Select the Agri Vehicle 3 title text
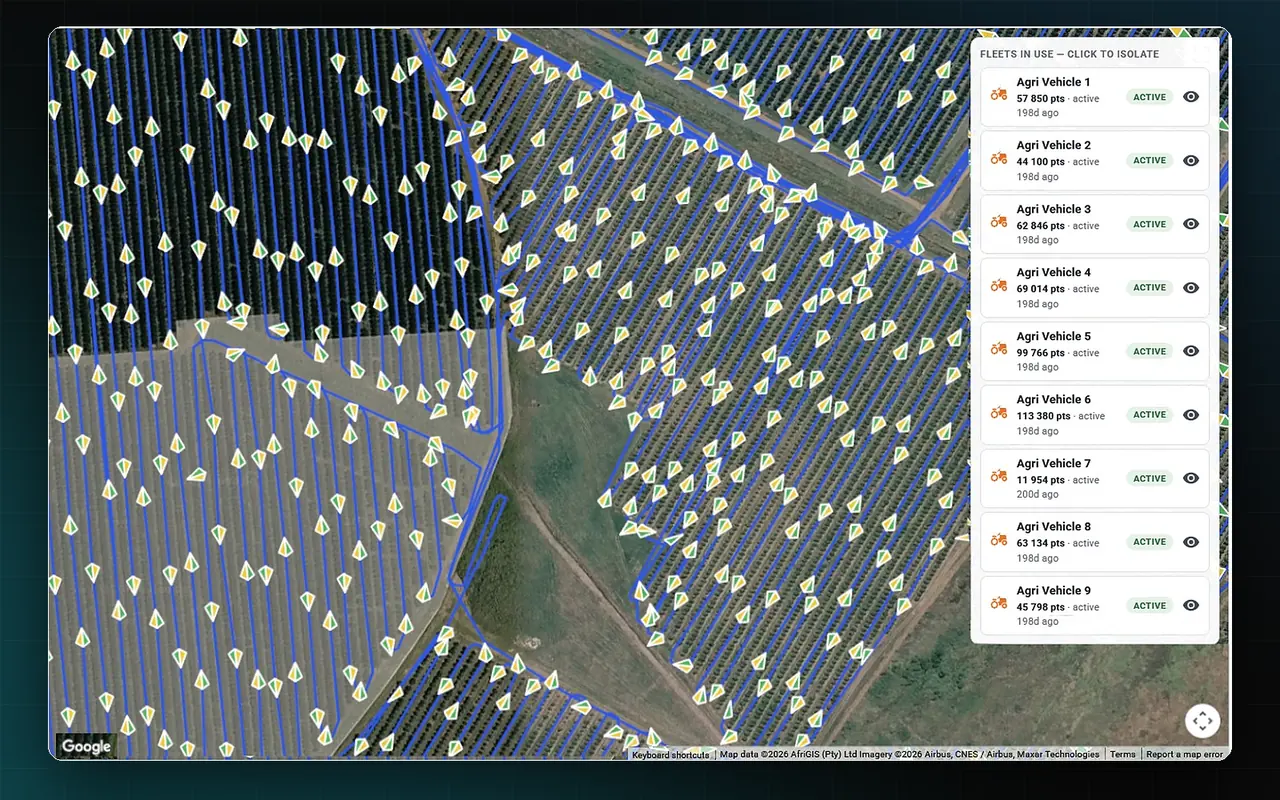 click(x=1054, y=209)
